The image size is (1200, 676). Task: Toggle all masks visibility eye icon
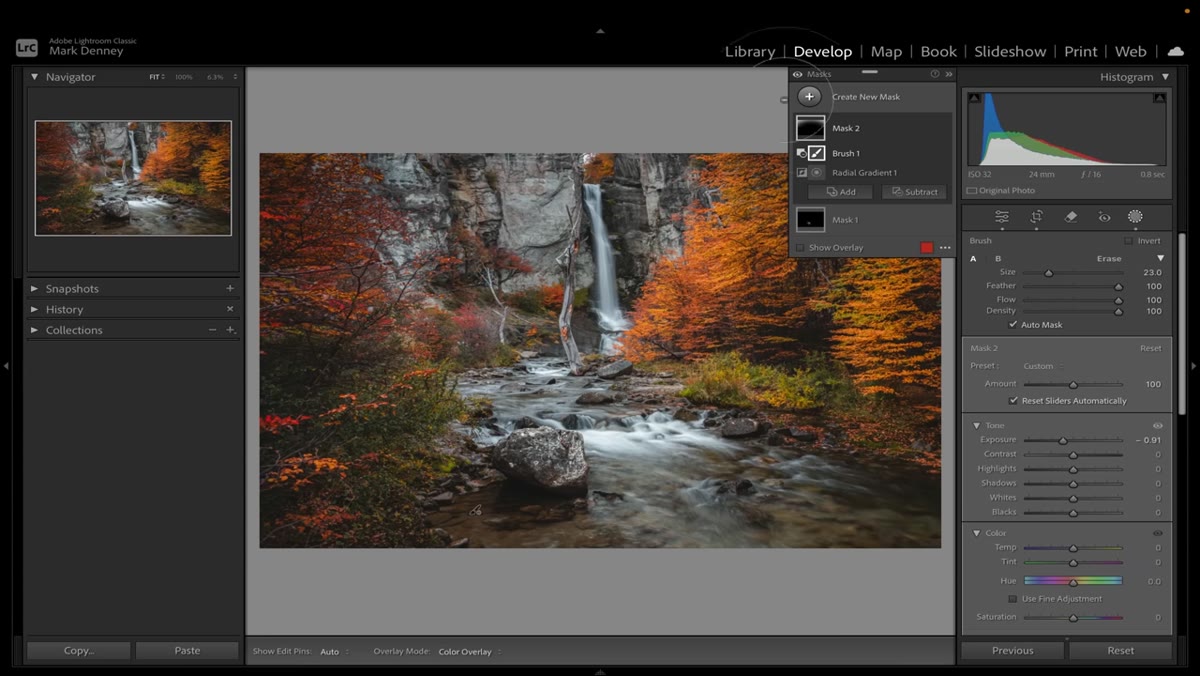(x=798, y=74)
